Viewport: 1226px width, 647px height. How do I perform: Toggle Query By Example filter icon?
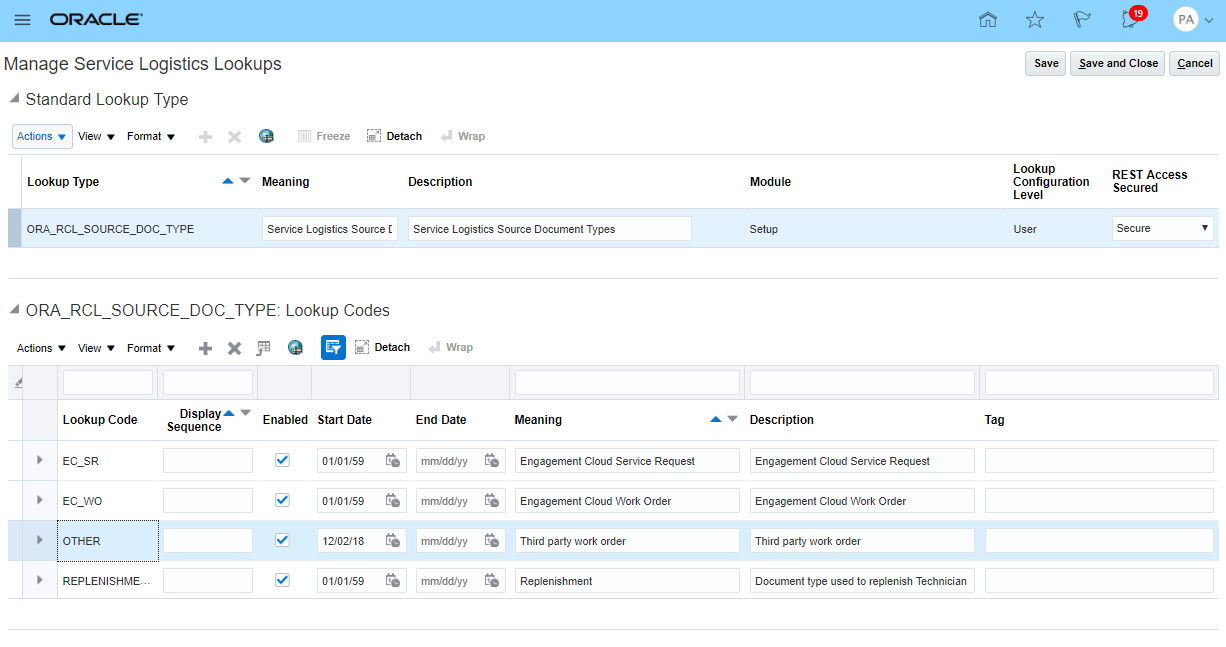(x=333, y=347)
